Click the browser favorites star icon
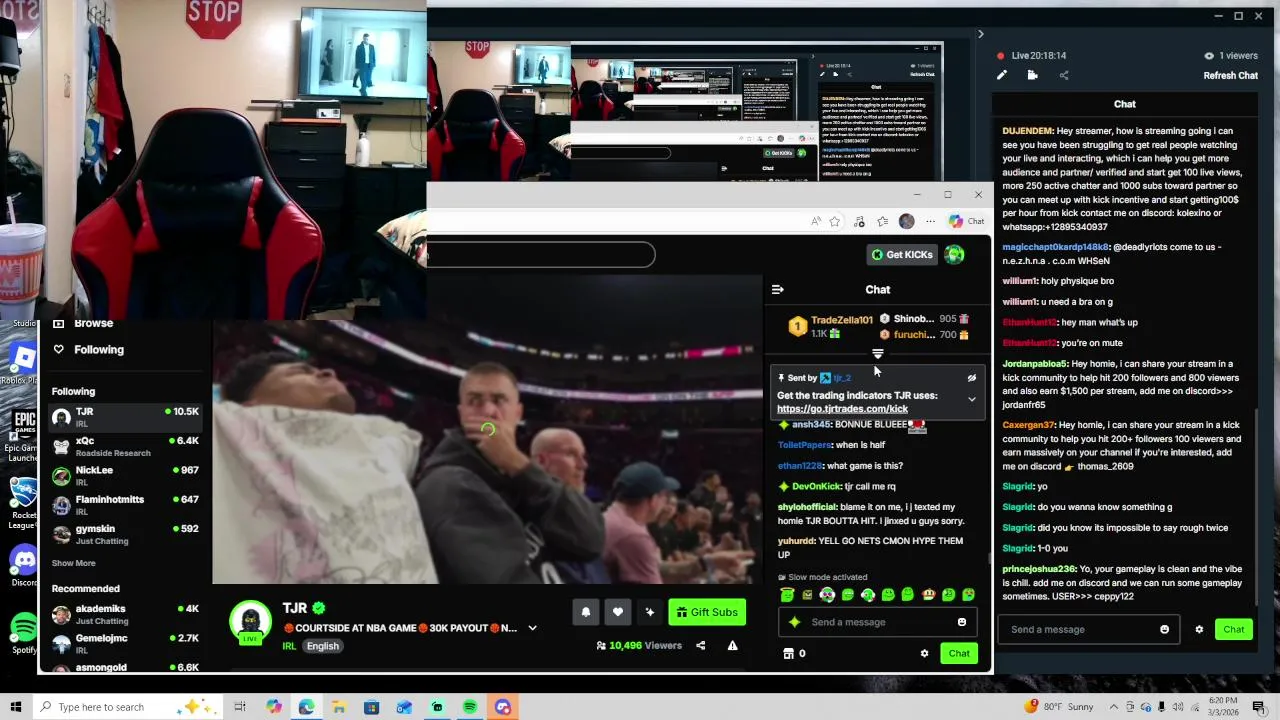The image size is (1280, 720). pos(835,222)
